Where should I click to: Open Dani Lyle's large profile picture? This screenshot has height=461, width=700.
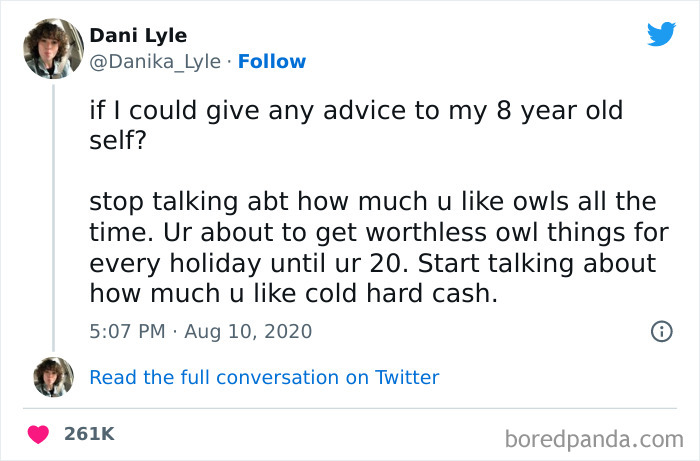(x=53, y=47)
